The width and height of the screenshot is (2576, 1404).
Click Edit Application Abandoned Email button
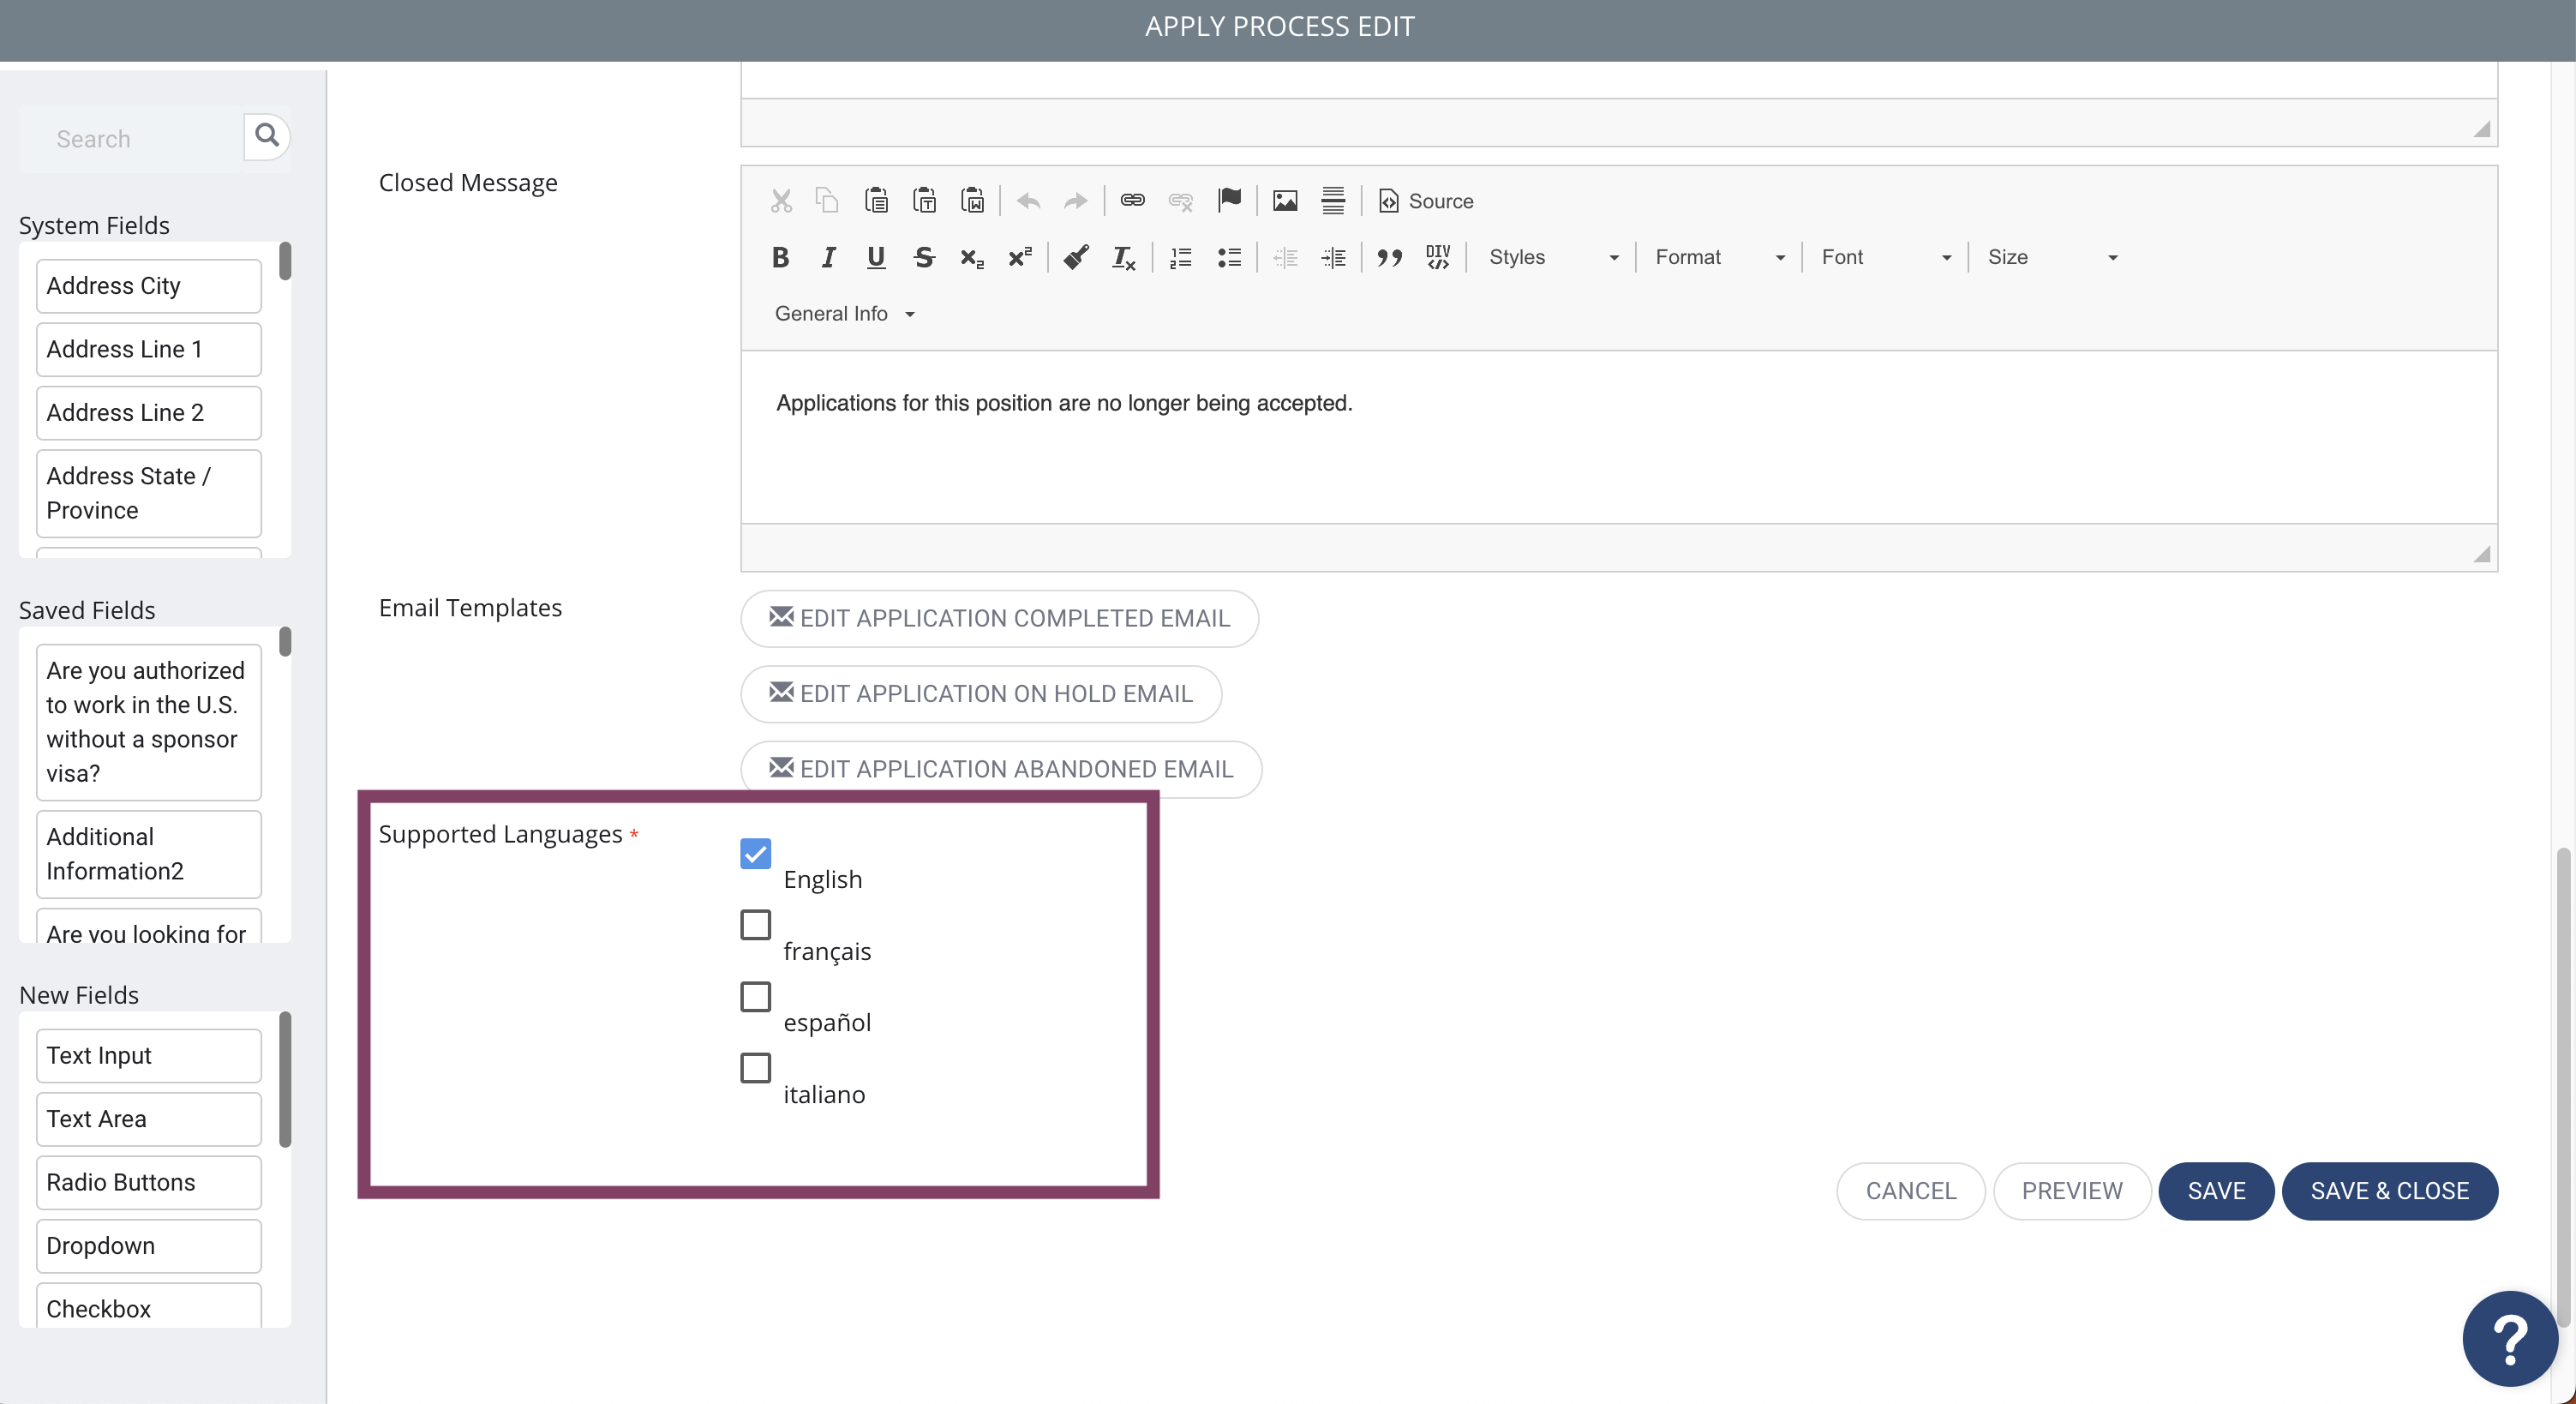pyautogui.click(x=1001, y=769)
